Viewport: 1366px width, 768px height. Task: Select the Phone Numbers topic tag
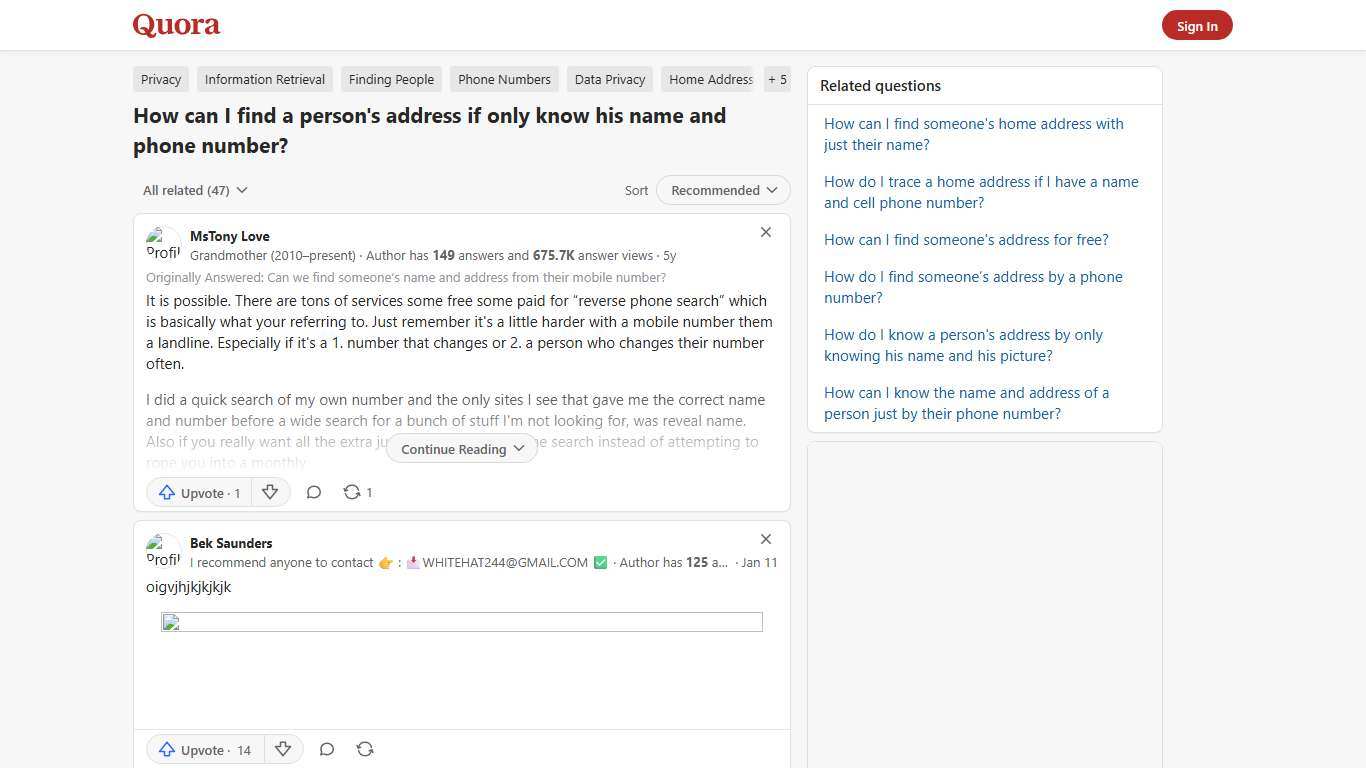click(x=504, y=79)
